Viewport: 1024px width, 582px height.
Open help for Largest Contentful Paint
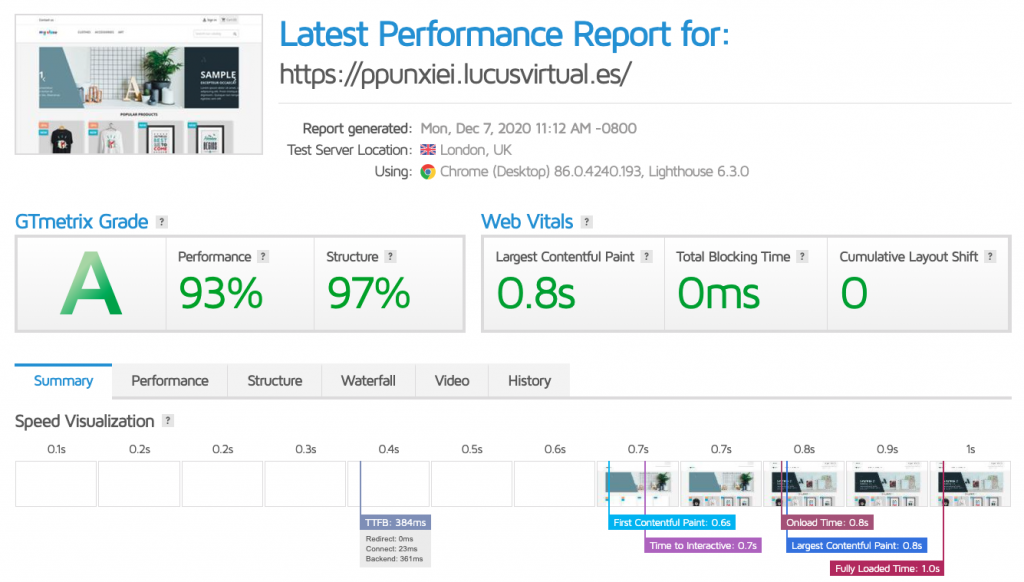point(647,257)
